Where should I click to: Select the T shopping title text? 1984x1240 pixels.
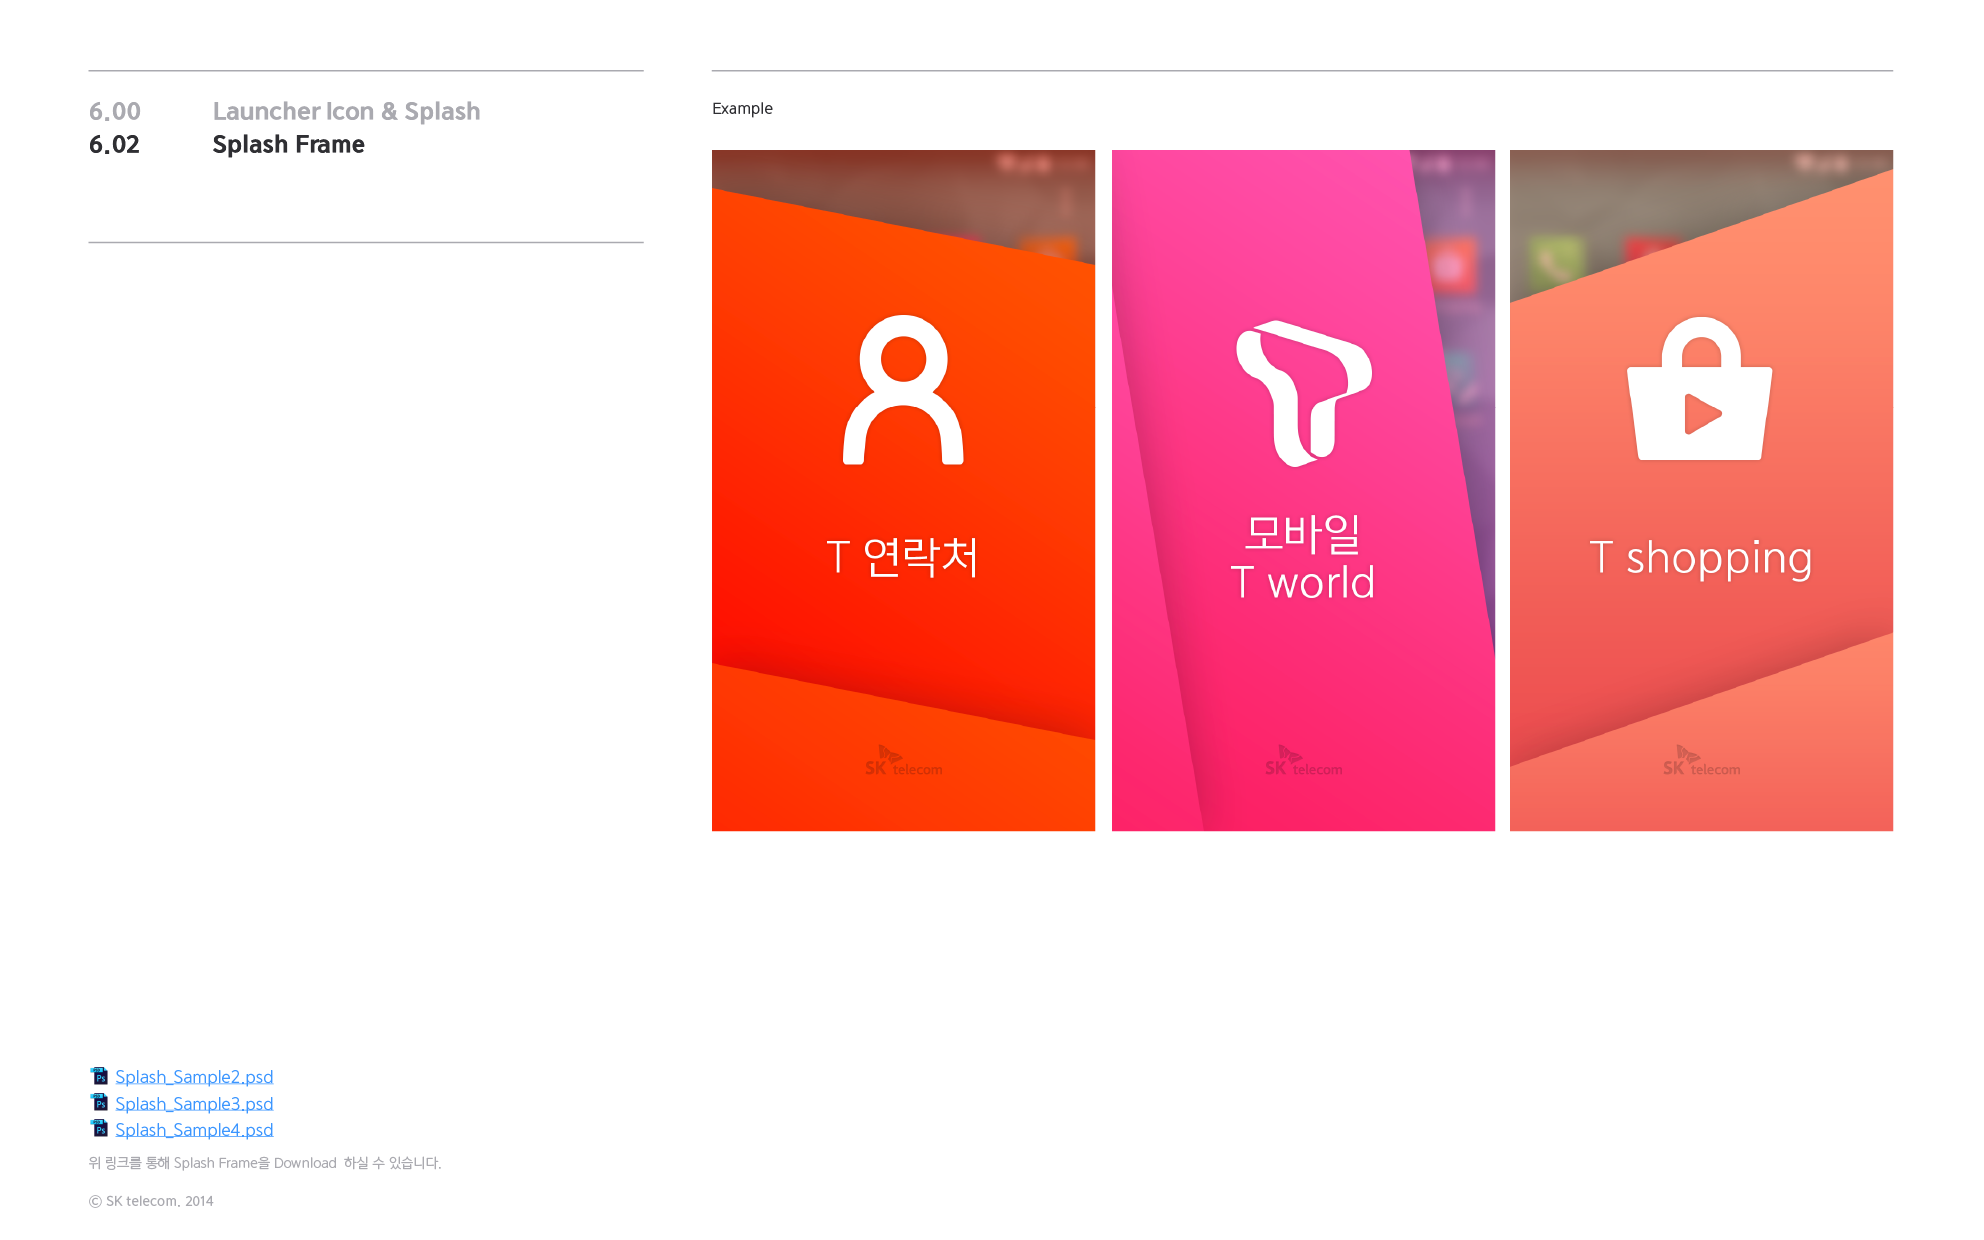1701,559
